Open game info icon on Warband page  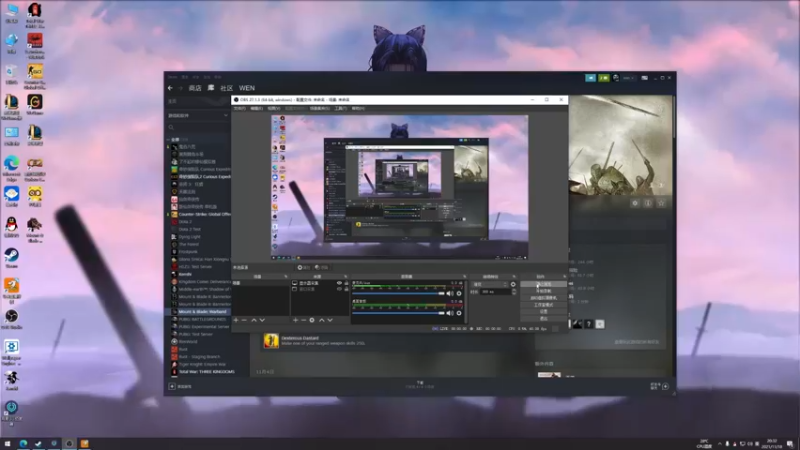(x=648, y=203)
